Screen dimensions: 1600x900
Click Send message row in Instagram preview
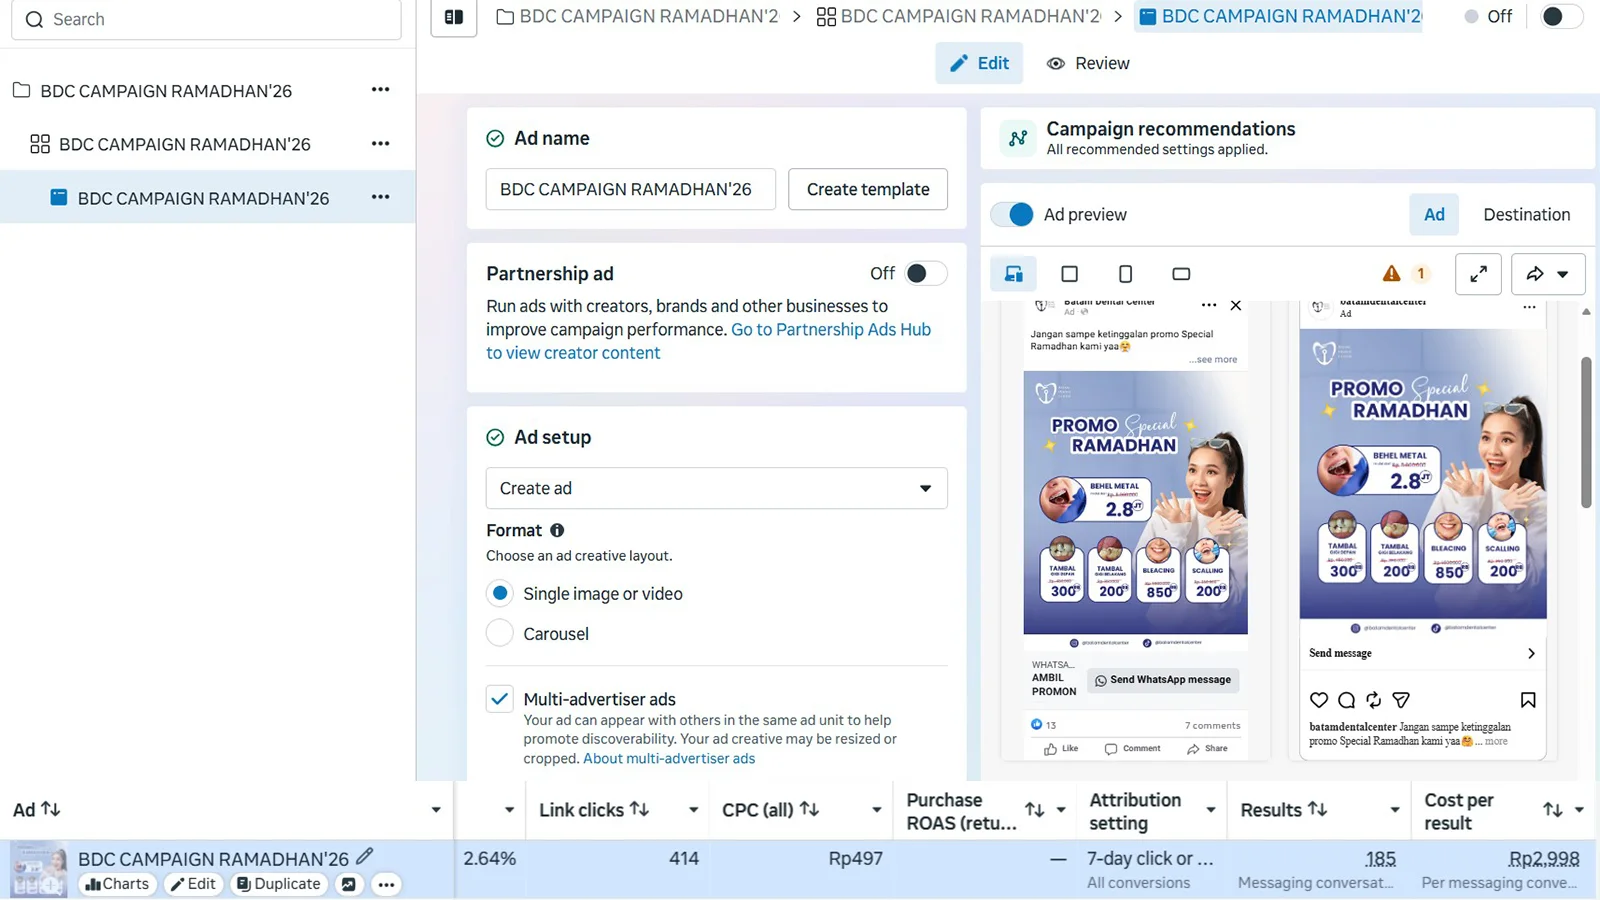pyautogui.click(x=1422, y=653)
